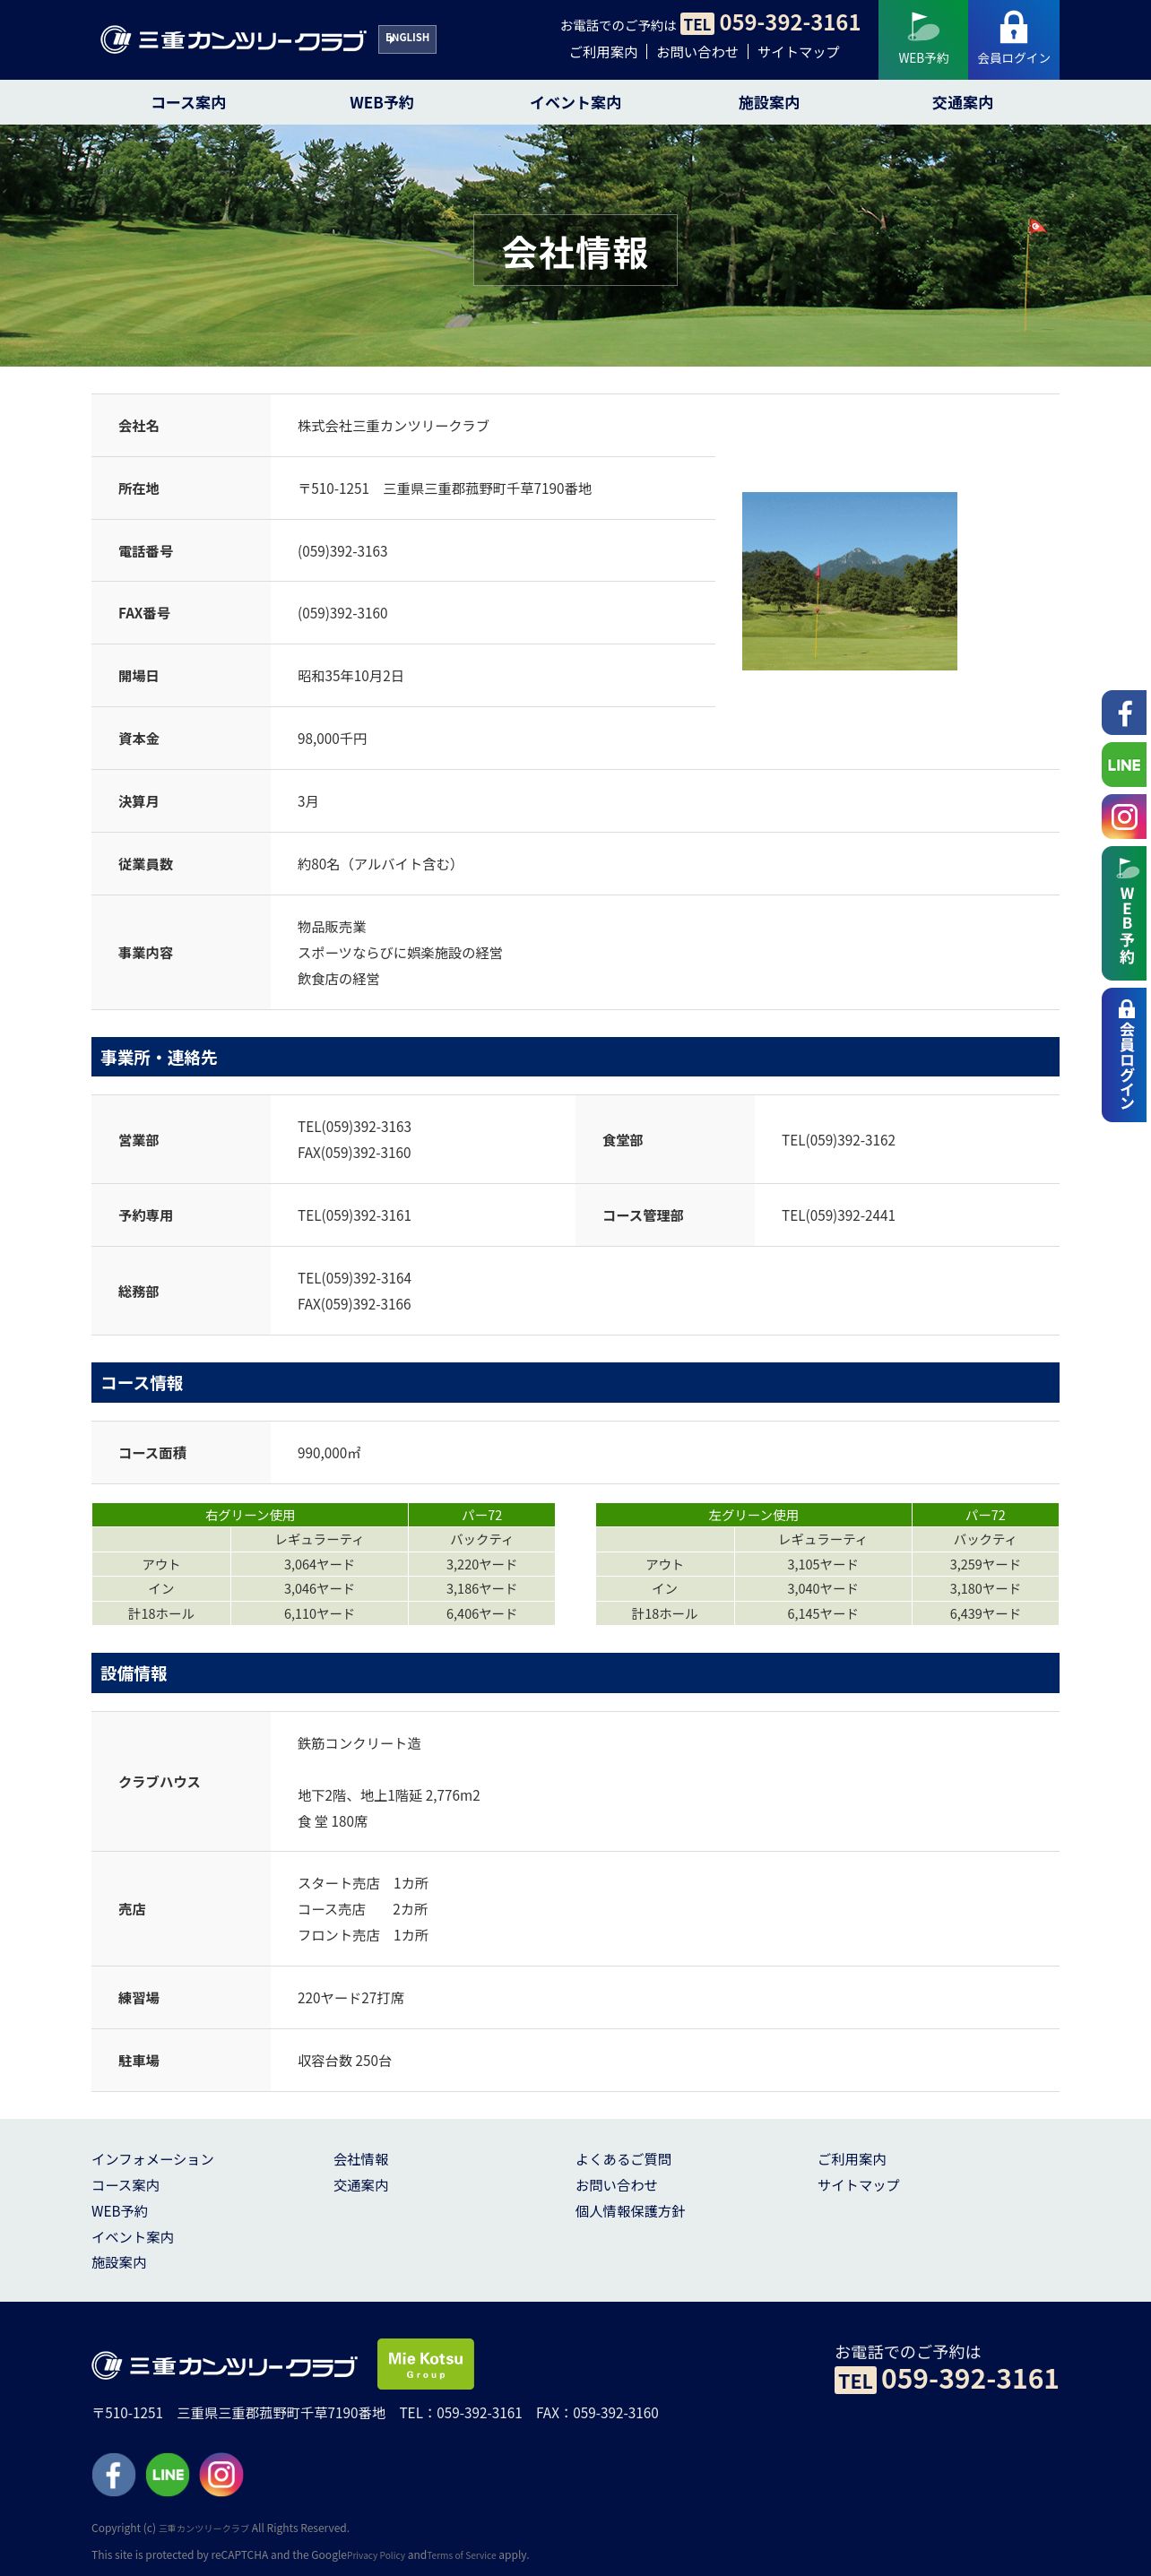Click the mountain golf course photo

(849, 581)
